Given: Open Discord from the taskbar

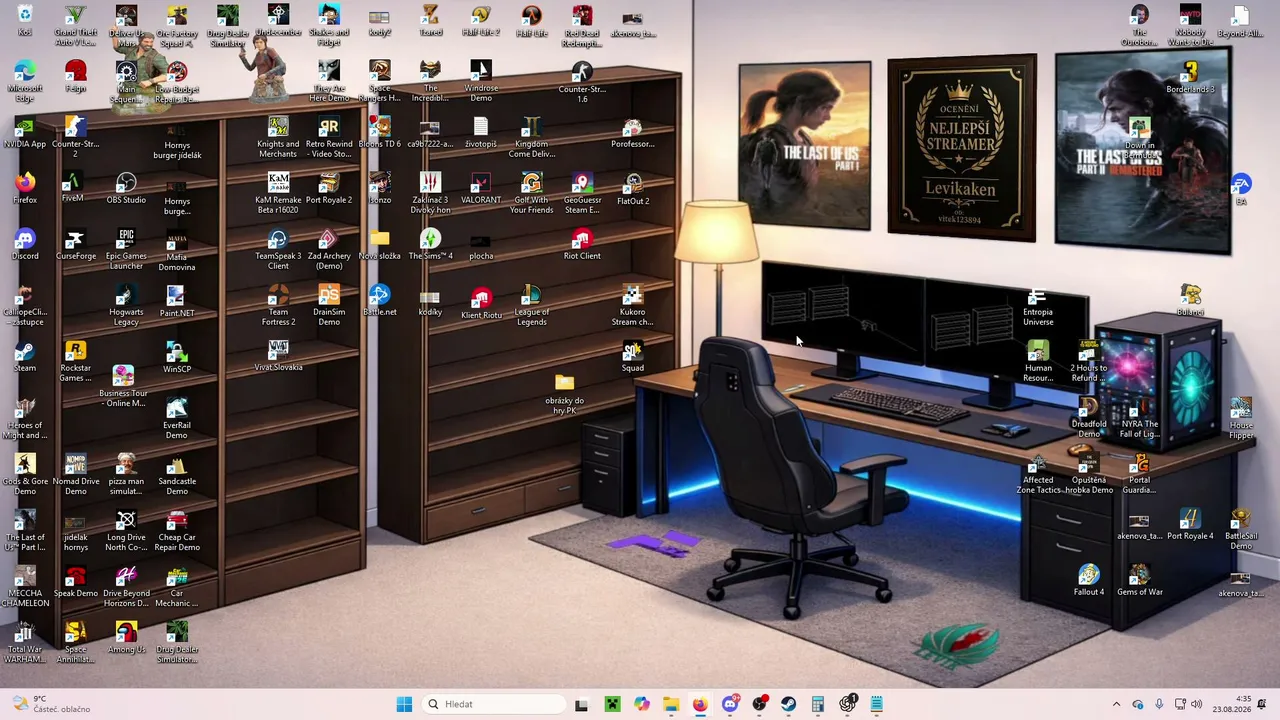Looking at the screenshot, I should [x=730, y=704].
